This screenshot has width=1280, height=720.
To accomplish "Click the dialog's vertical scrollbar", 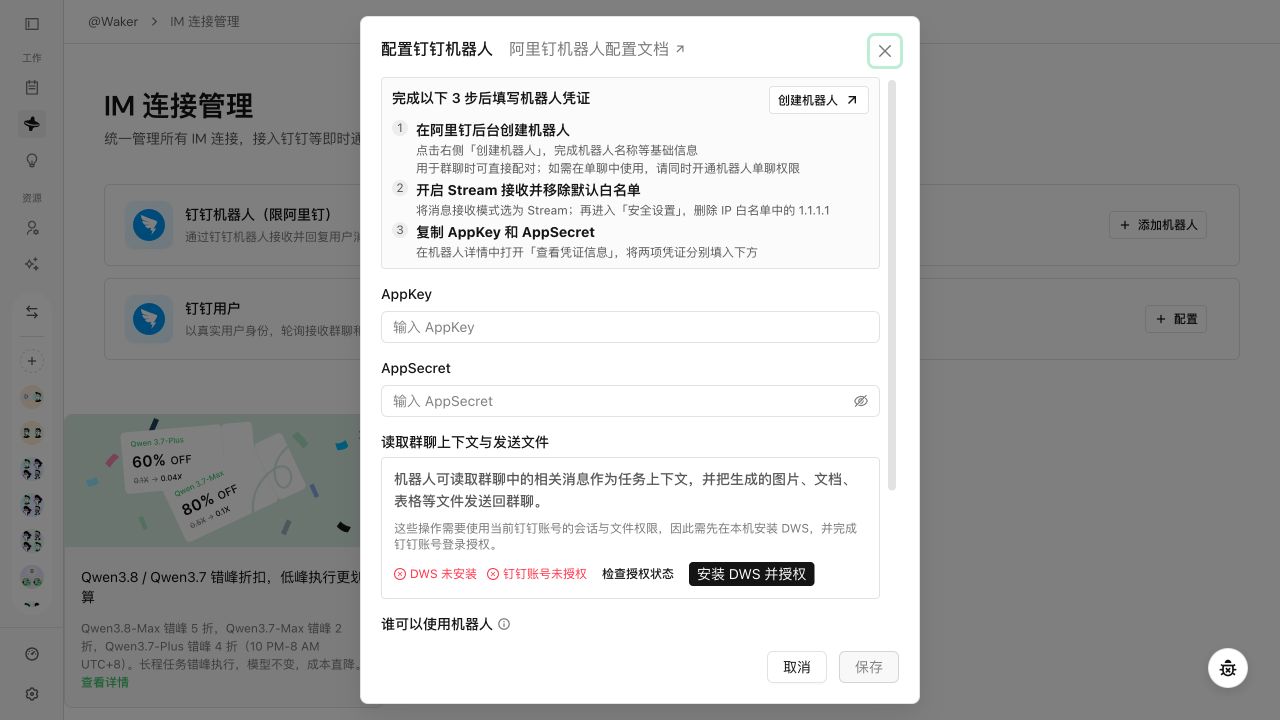I will (892, 285).
